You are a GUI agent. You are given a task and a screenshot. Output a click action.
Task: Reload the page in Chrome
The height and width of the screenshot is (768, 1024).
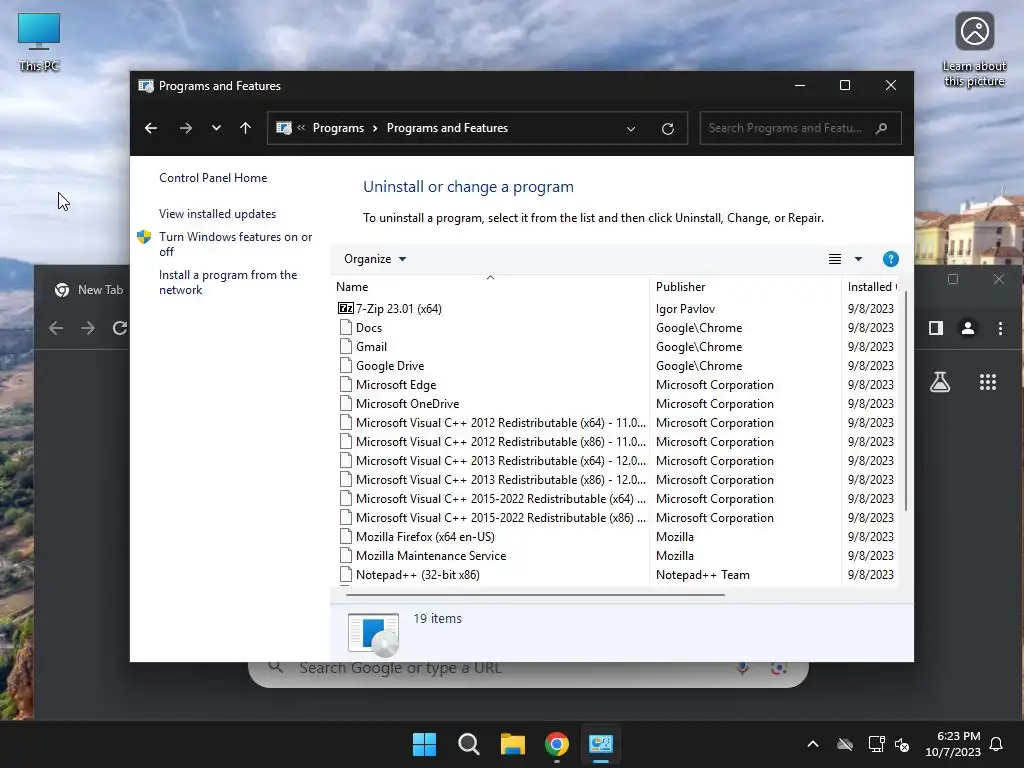tap(120, 328)
